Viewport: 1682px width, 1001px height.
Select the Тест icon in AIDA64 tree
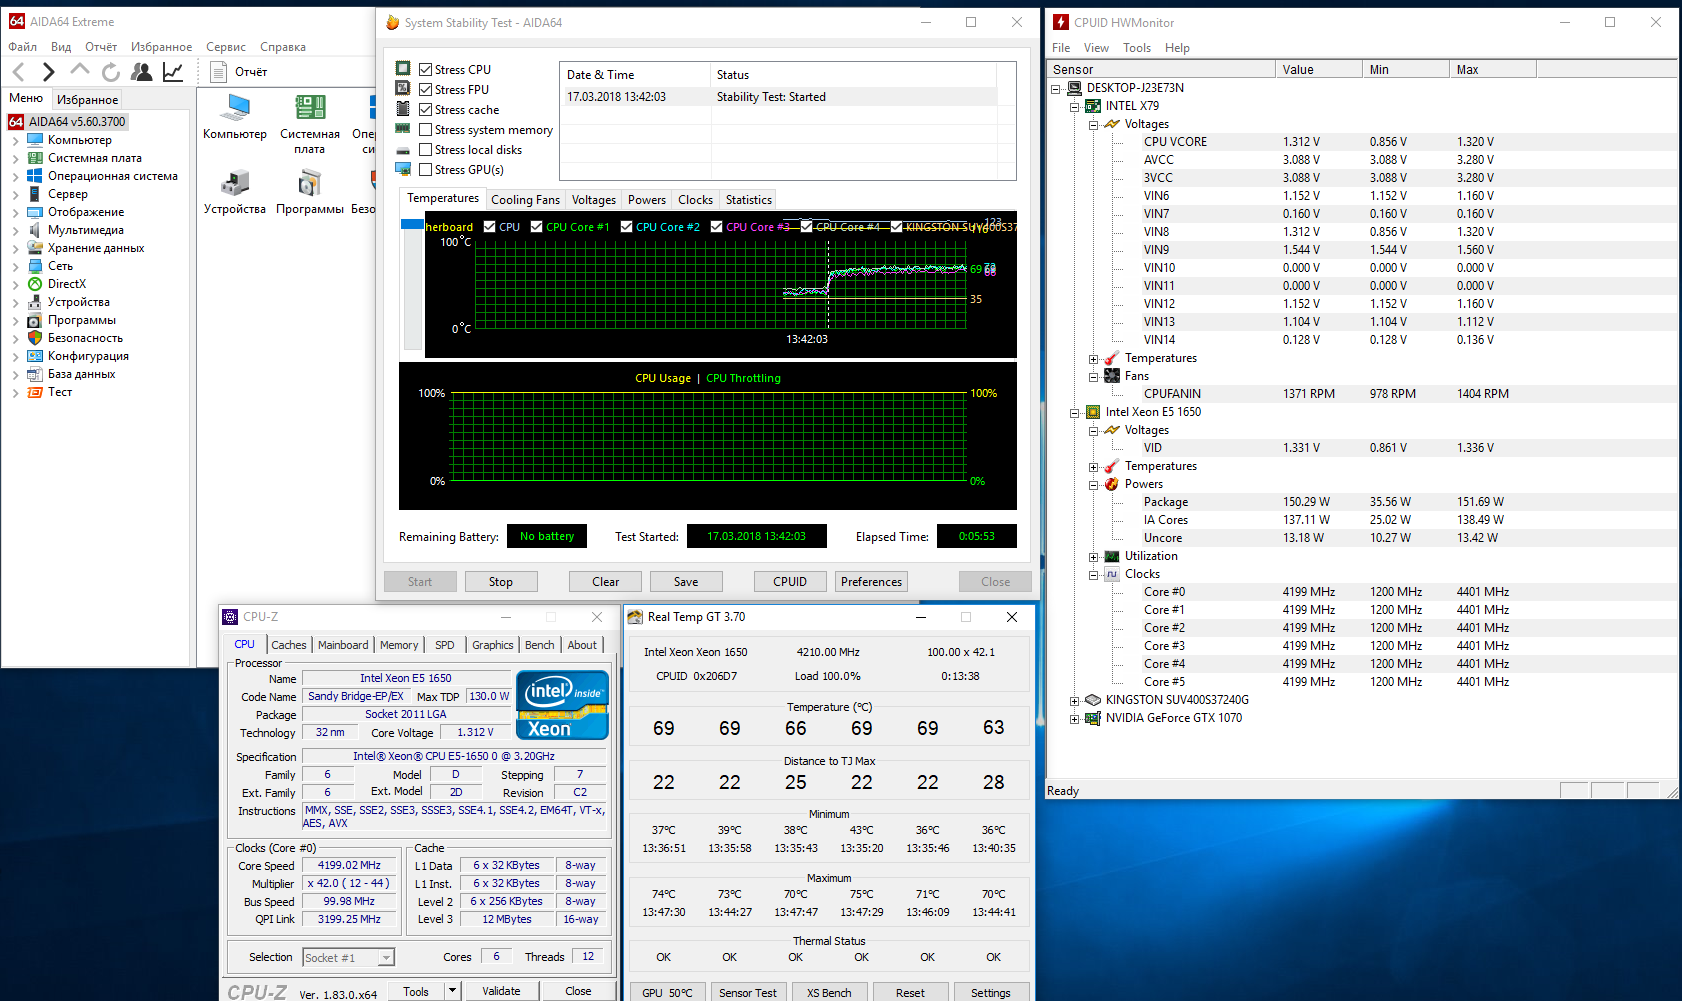35,392
